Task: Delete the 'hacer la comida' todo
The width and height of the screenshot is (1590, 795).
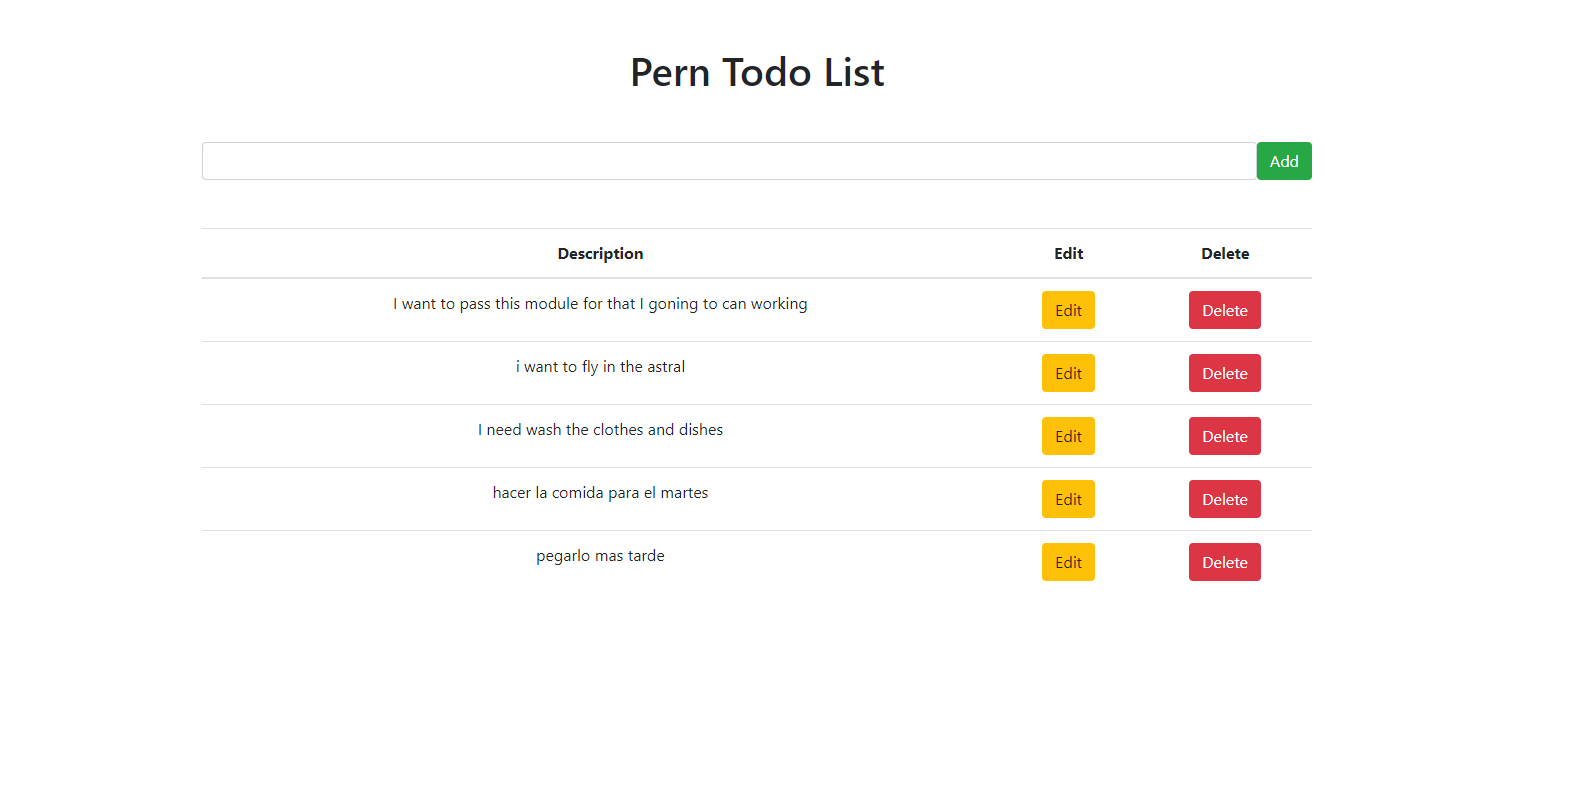Action: pyautogui.click(x=1225, y=499)
